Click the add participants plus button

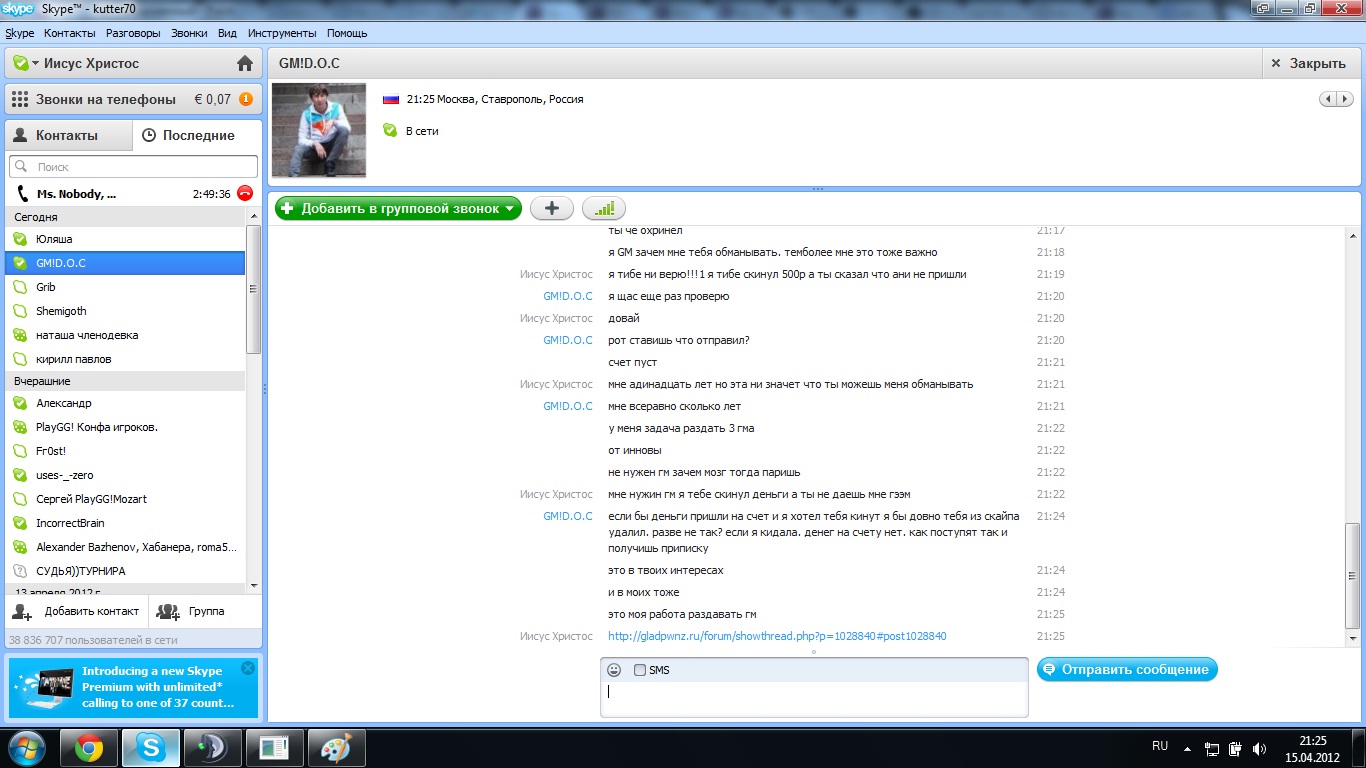coord(551,209)
